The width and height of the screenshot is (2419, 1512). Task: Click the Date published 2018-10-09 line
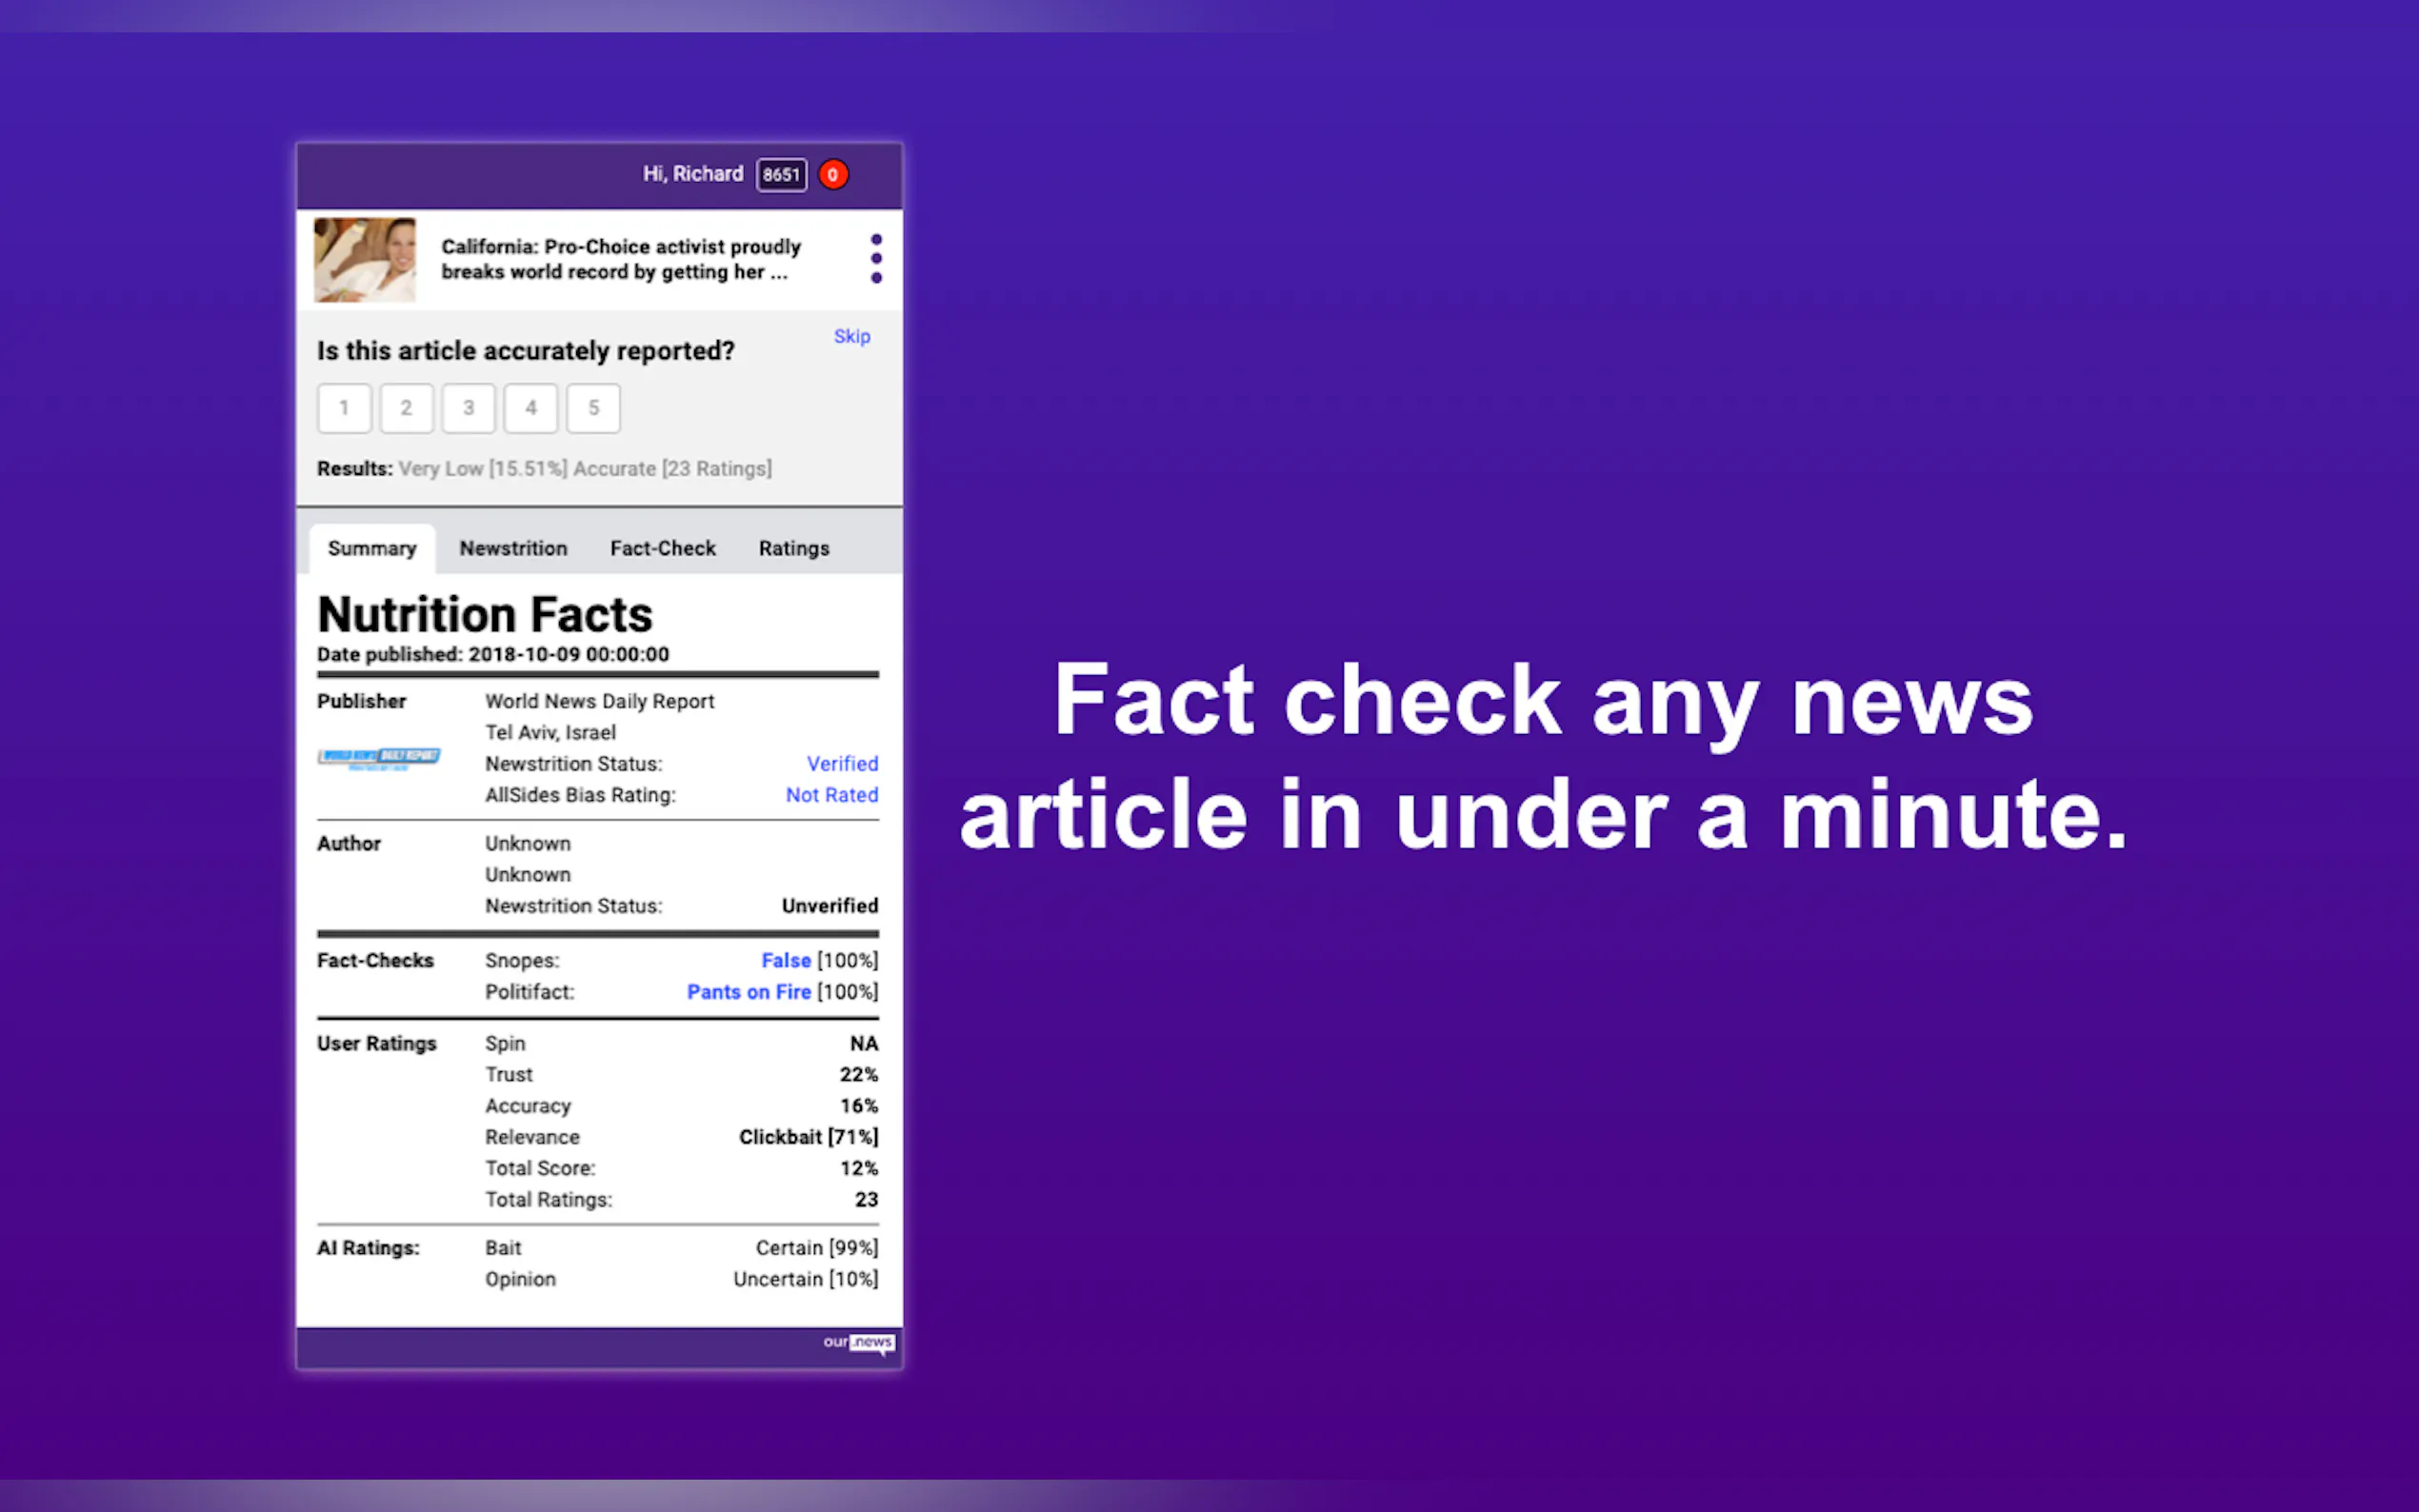pos(493,655)
